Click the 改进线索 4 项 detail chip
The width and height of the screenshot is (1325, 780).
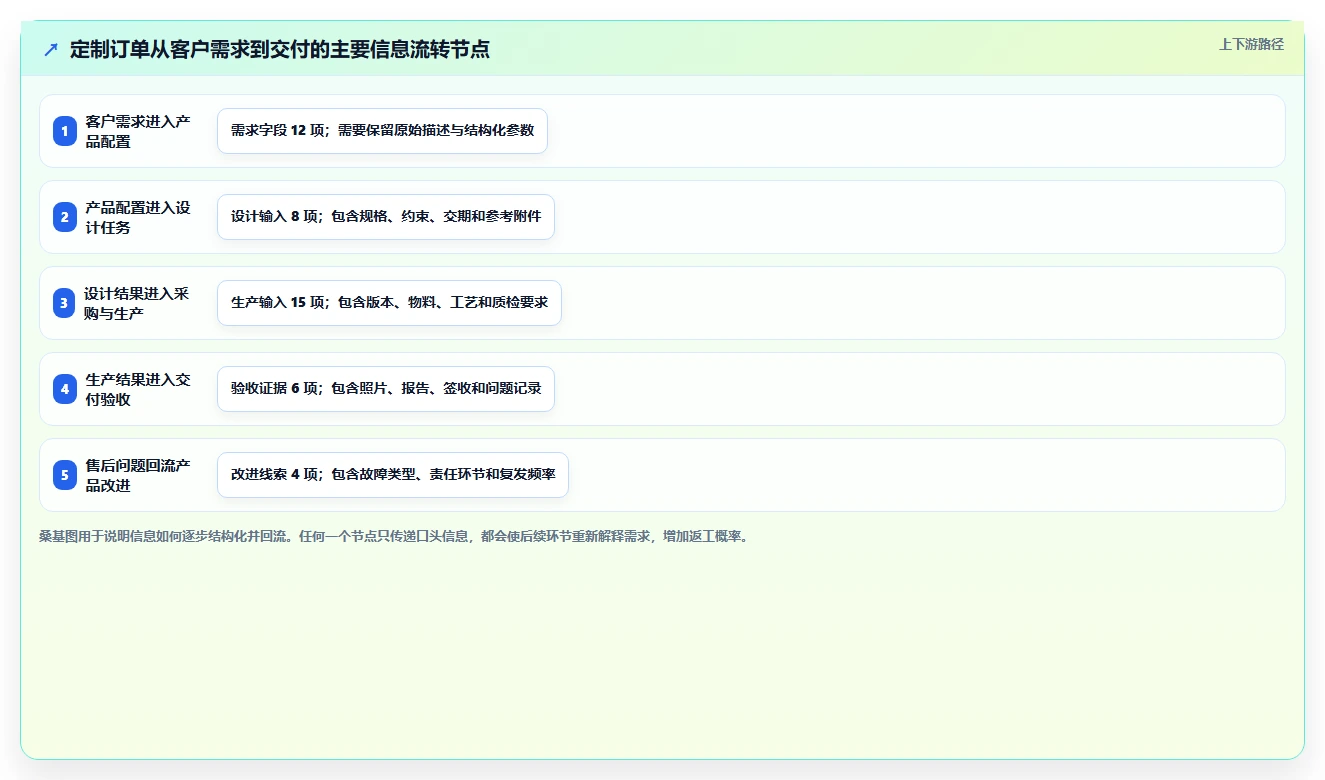393,475
